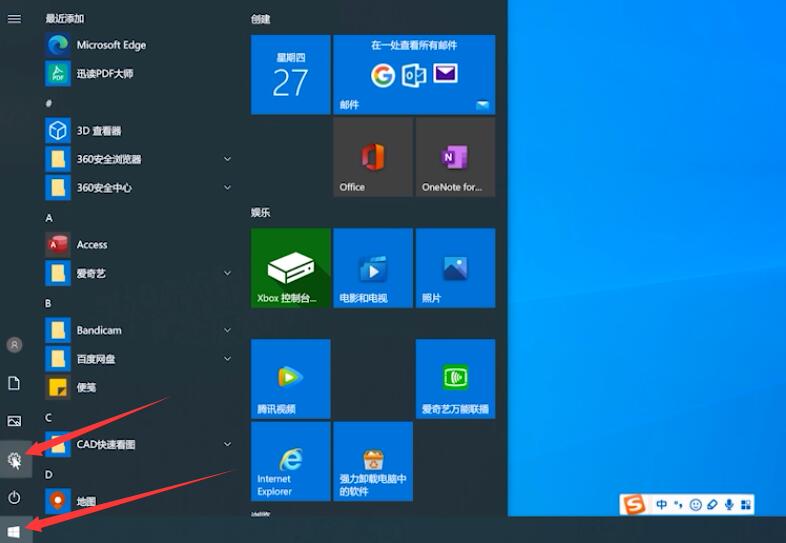
Task: Click the Windows Start button
Action: click(15, 531)
